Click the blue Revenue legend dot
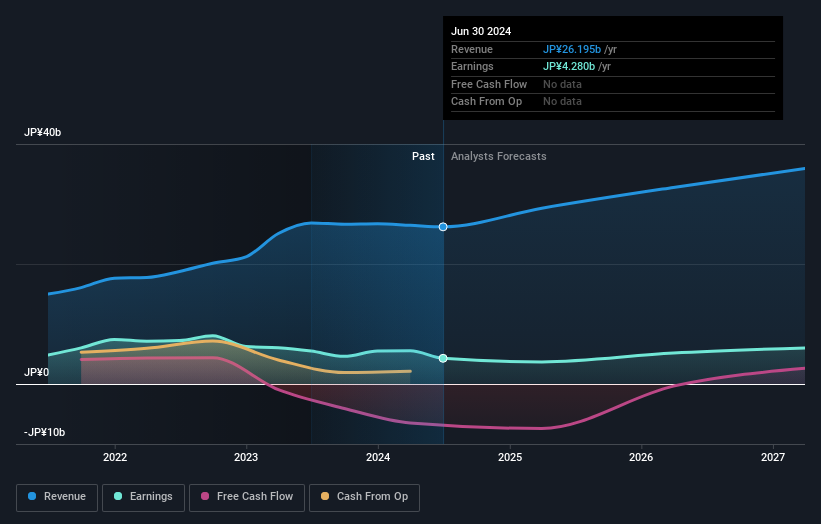The height and width of the screenshot is (524, 821). [x=32, y=496]
